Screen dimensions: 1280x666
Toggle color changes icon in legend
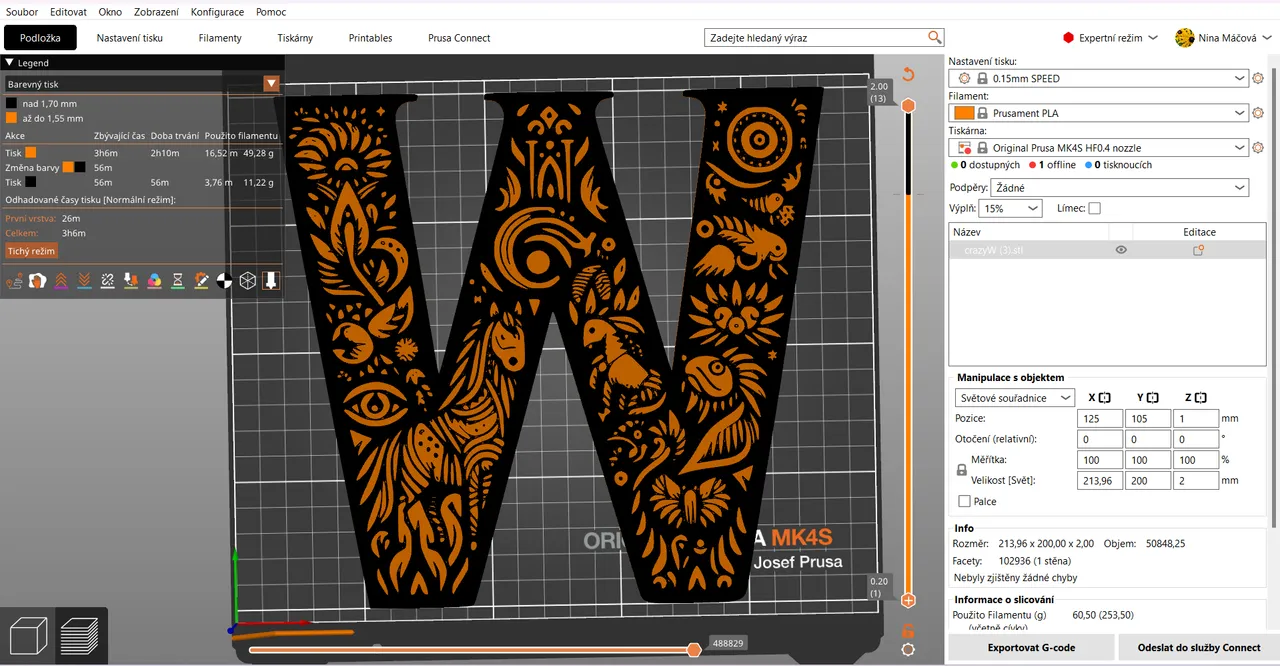tap(154, 281)
